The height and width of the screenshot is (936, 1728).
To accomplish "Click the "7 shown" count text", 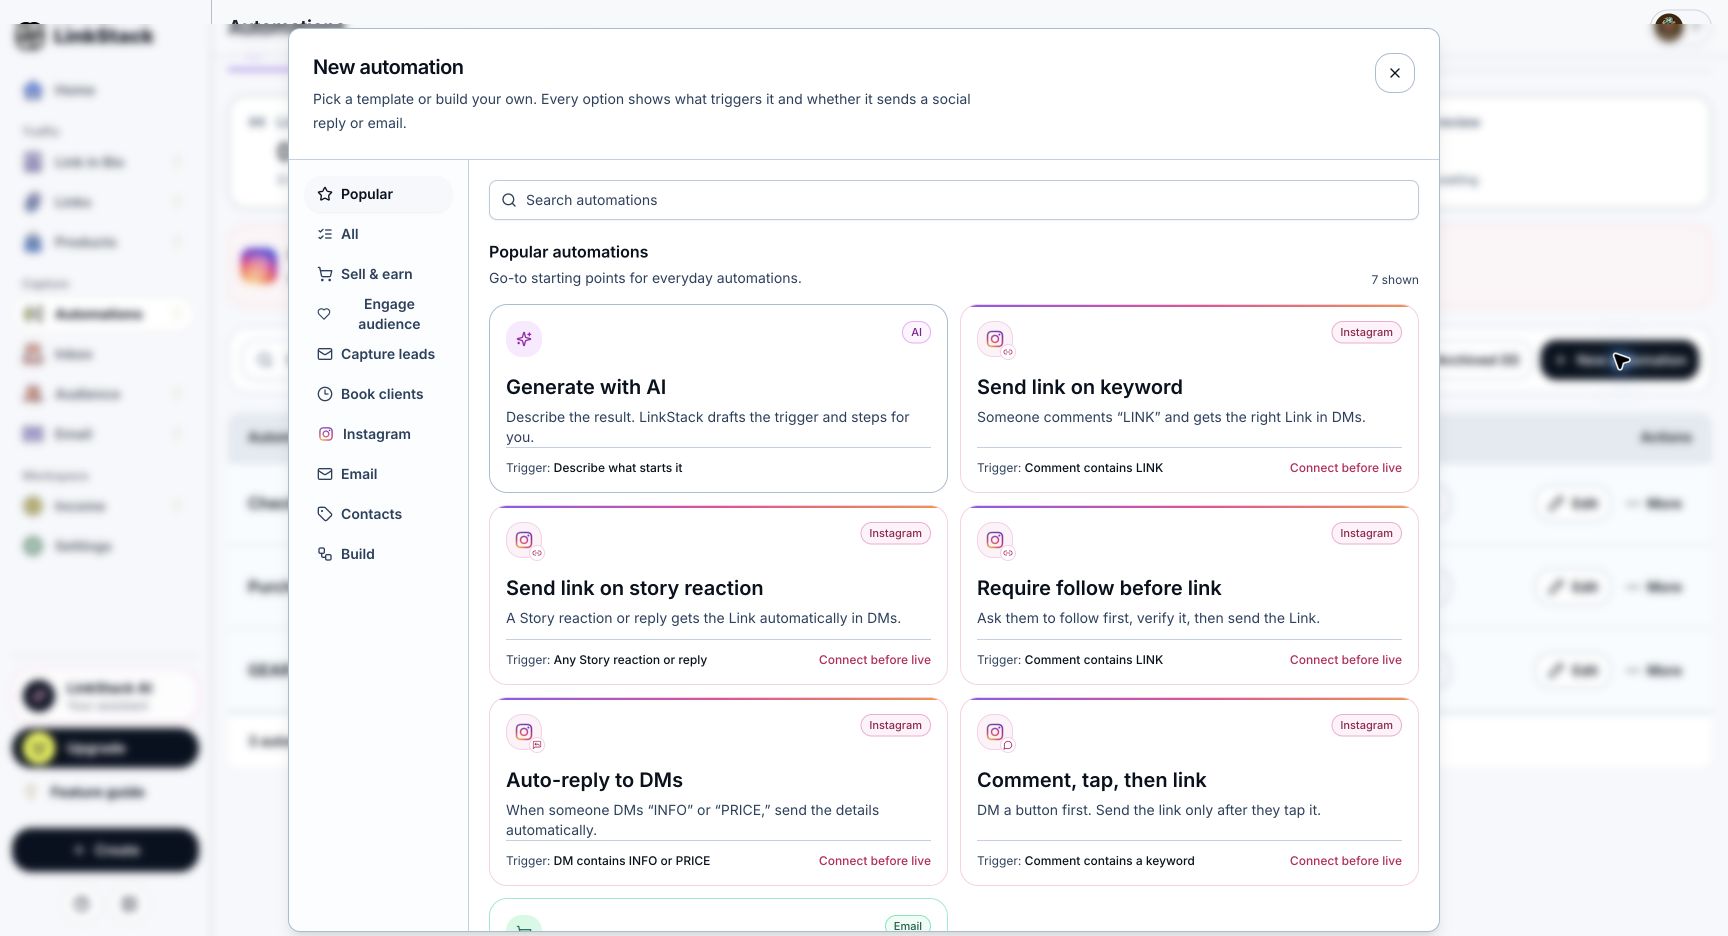I will click(1394, 280).
